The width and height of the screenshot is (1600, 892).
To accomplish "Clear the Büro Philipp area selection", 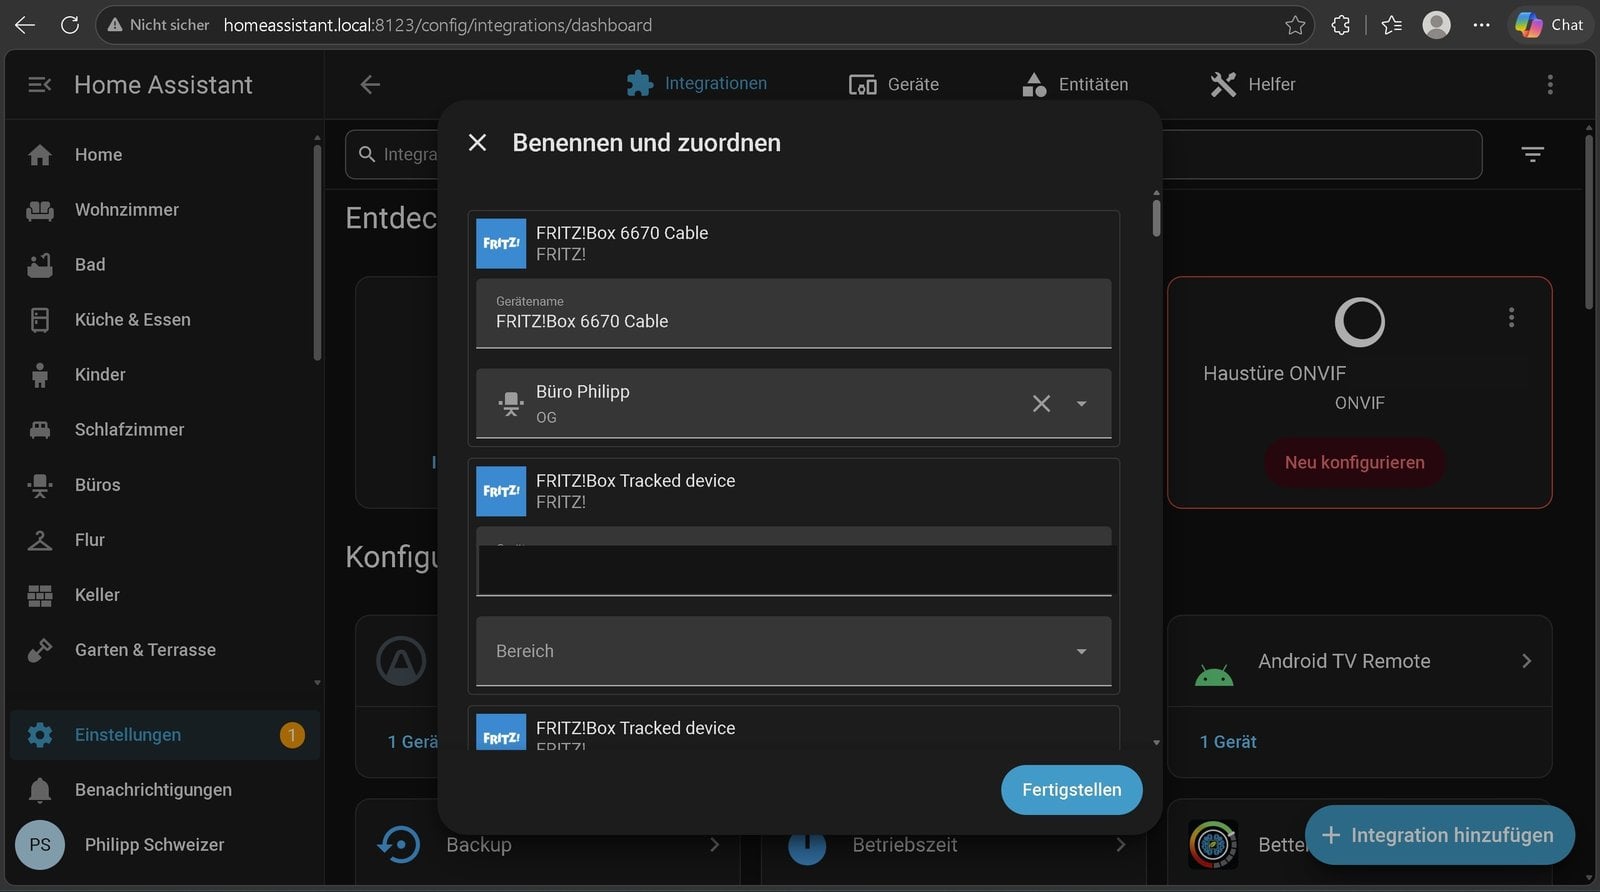I will pos(1041,403).
